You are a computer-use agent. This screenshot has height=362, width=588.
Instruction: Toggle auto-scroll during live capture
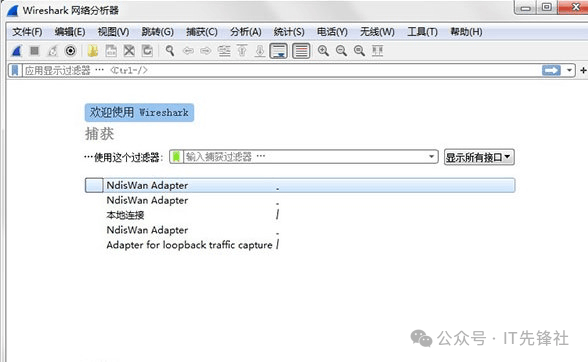click(279, 51)
